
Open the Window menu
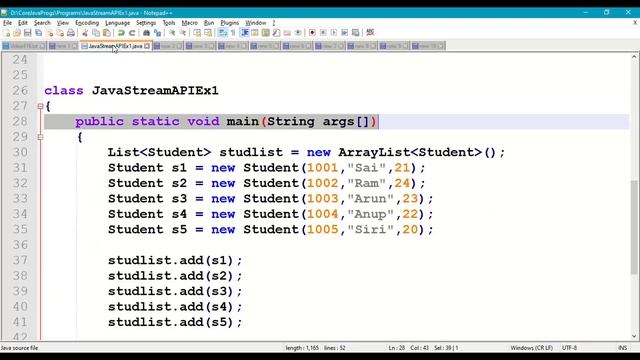pos(256,23)
